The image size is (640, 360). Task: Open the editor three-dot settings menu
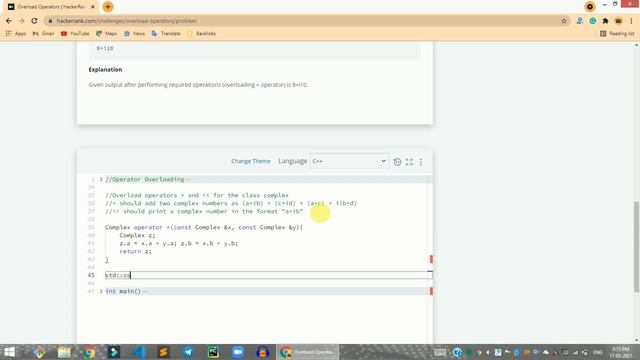[x=421, y=162]
